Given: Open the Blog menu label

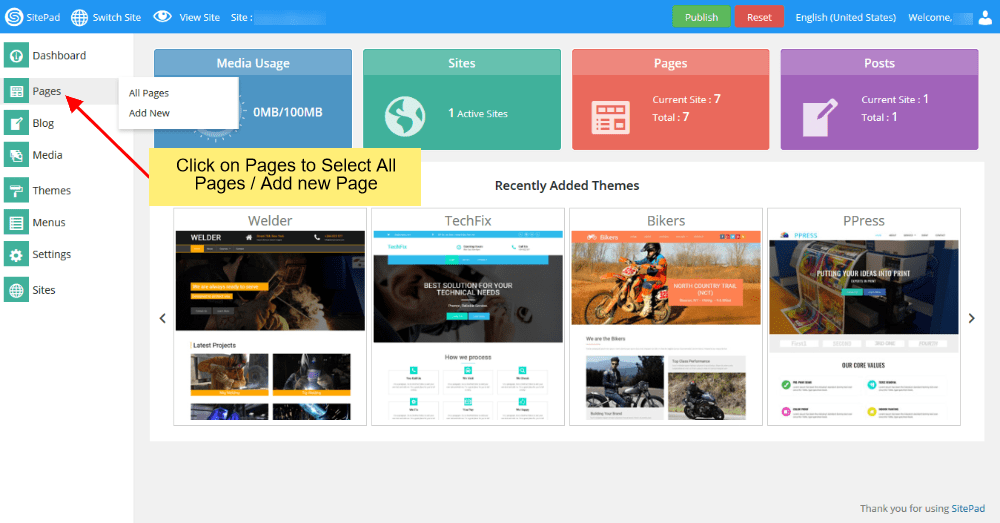Looking at the screenshot, I should [43, 123].
